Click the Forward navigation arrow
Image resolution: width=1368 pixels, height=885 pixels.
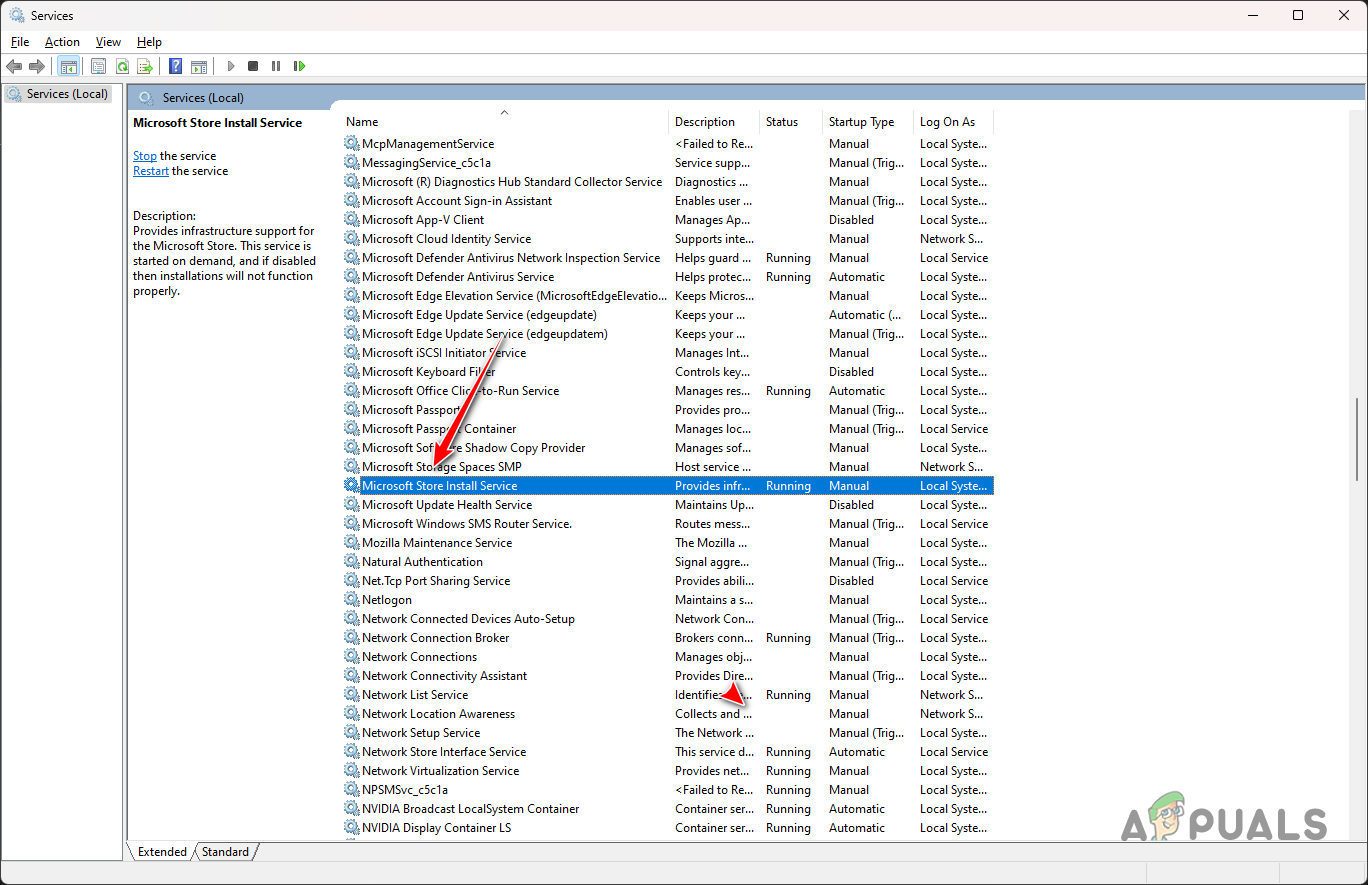coord(37,66)
